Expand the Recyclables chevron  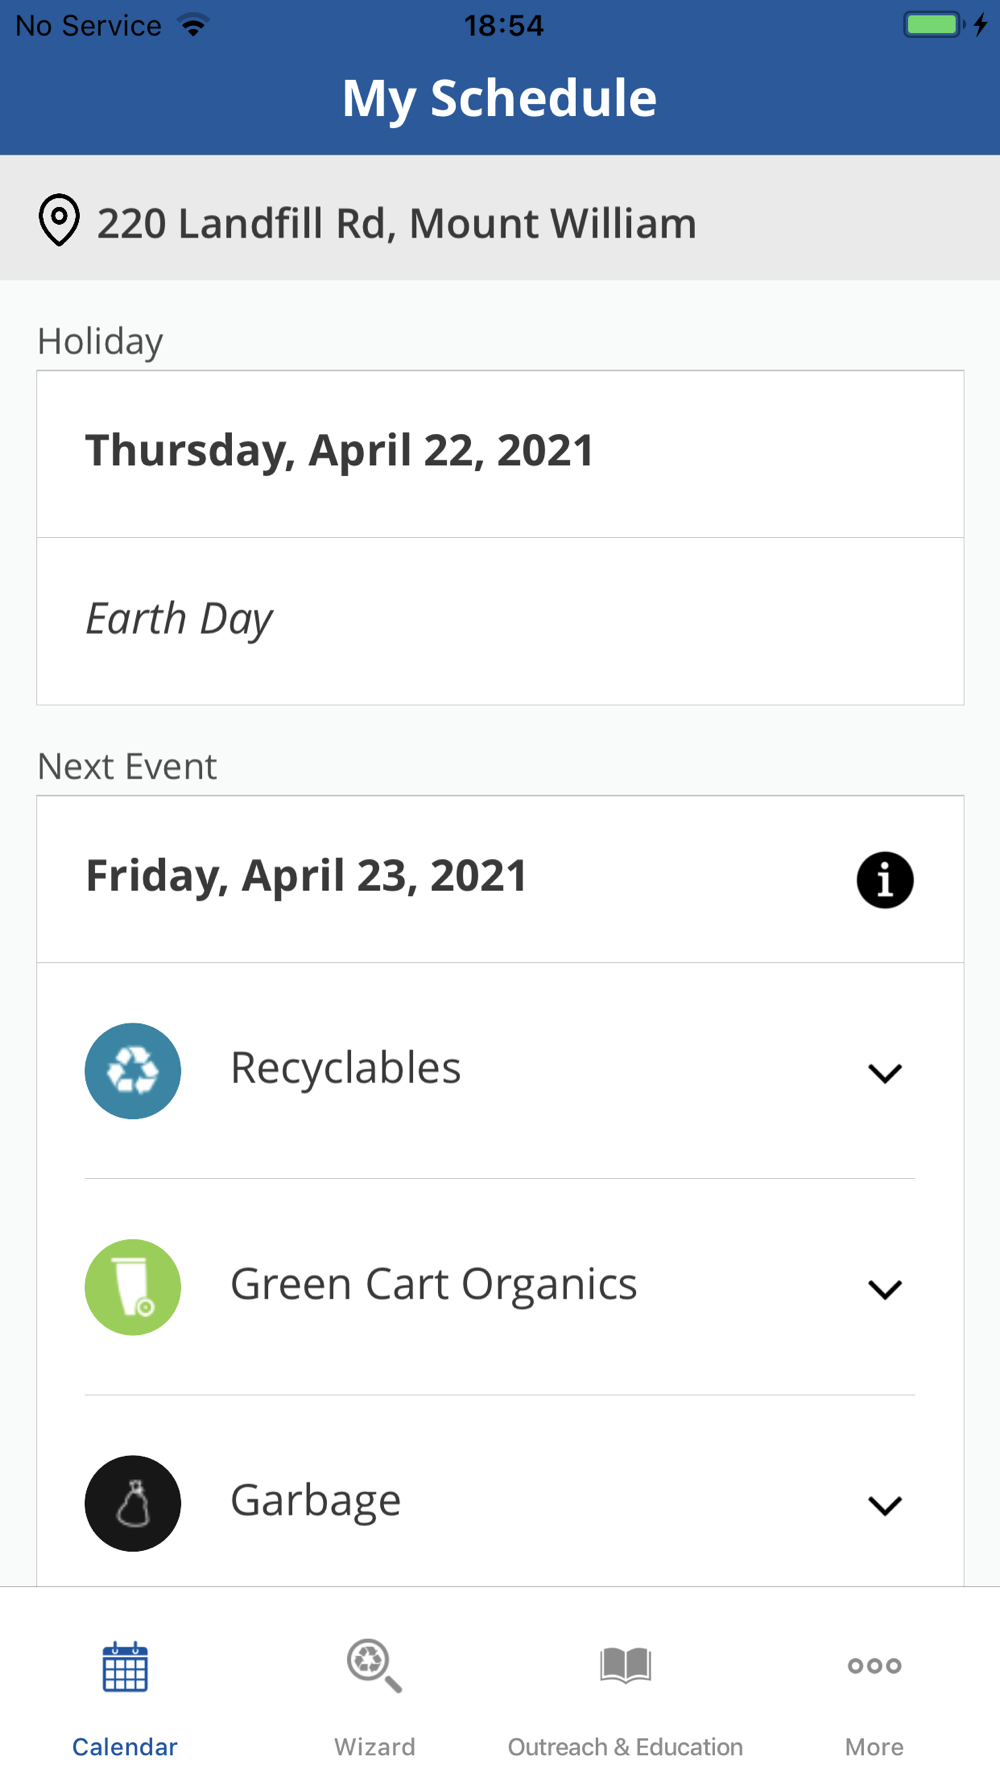pyautogui.click(x=884, y=1073)
